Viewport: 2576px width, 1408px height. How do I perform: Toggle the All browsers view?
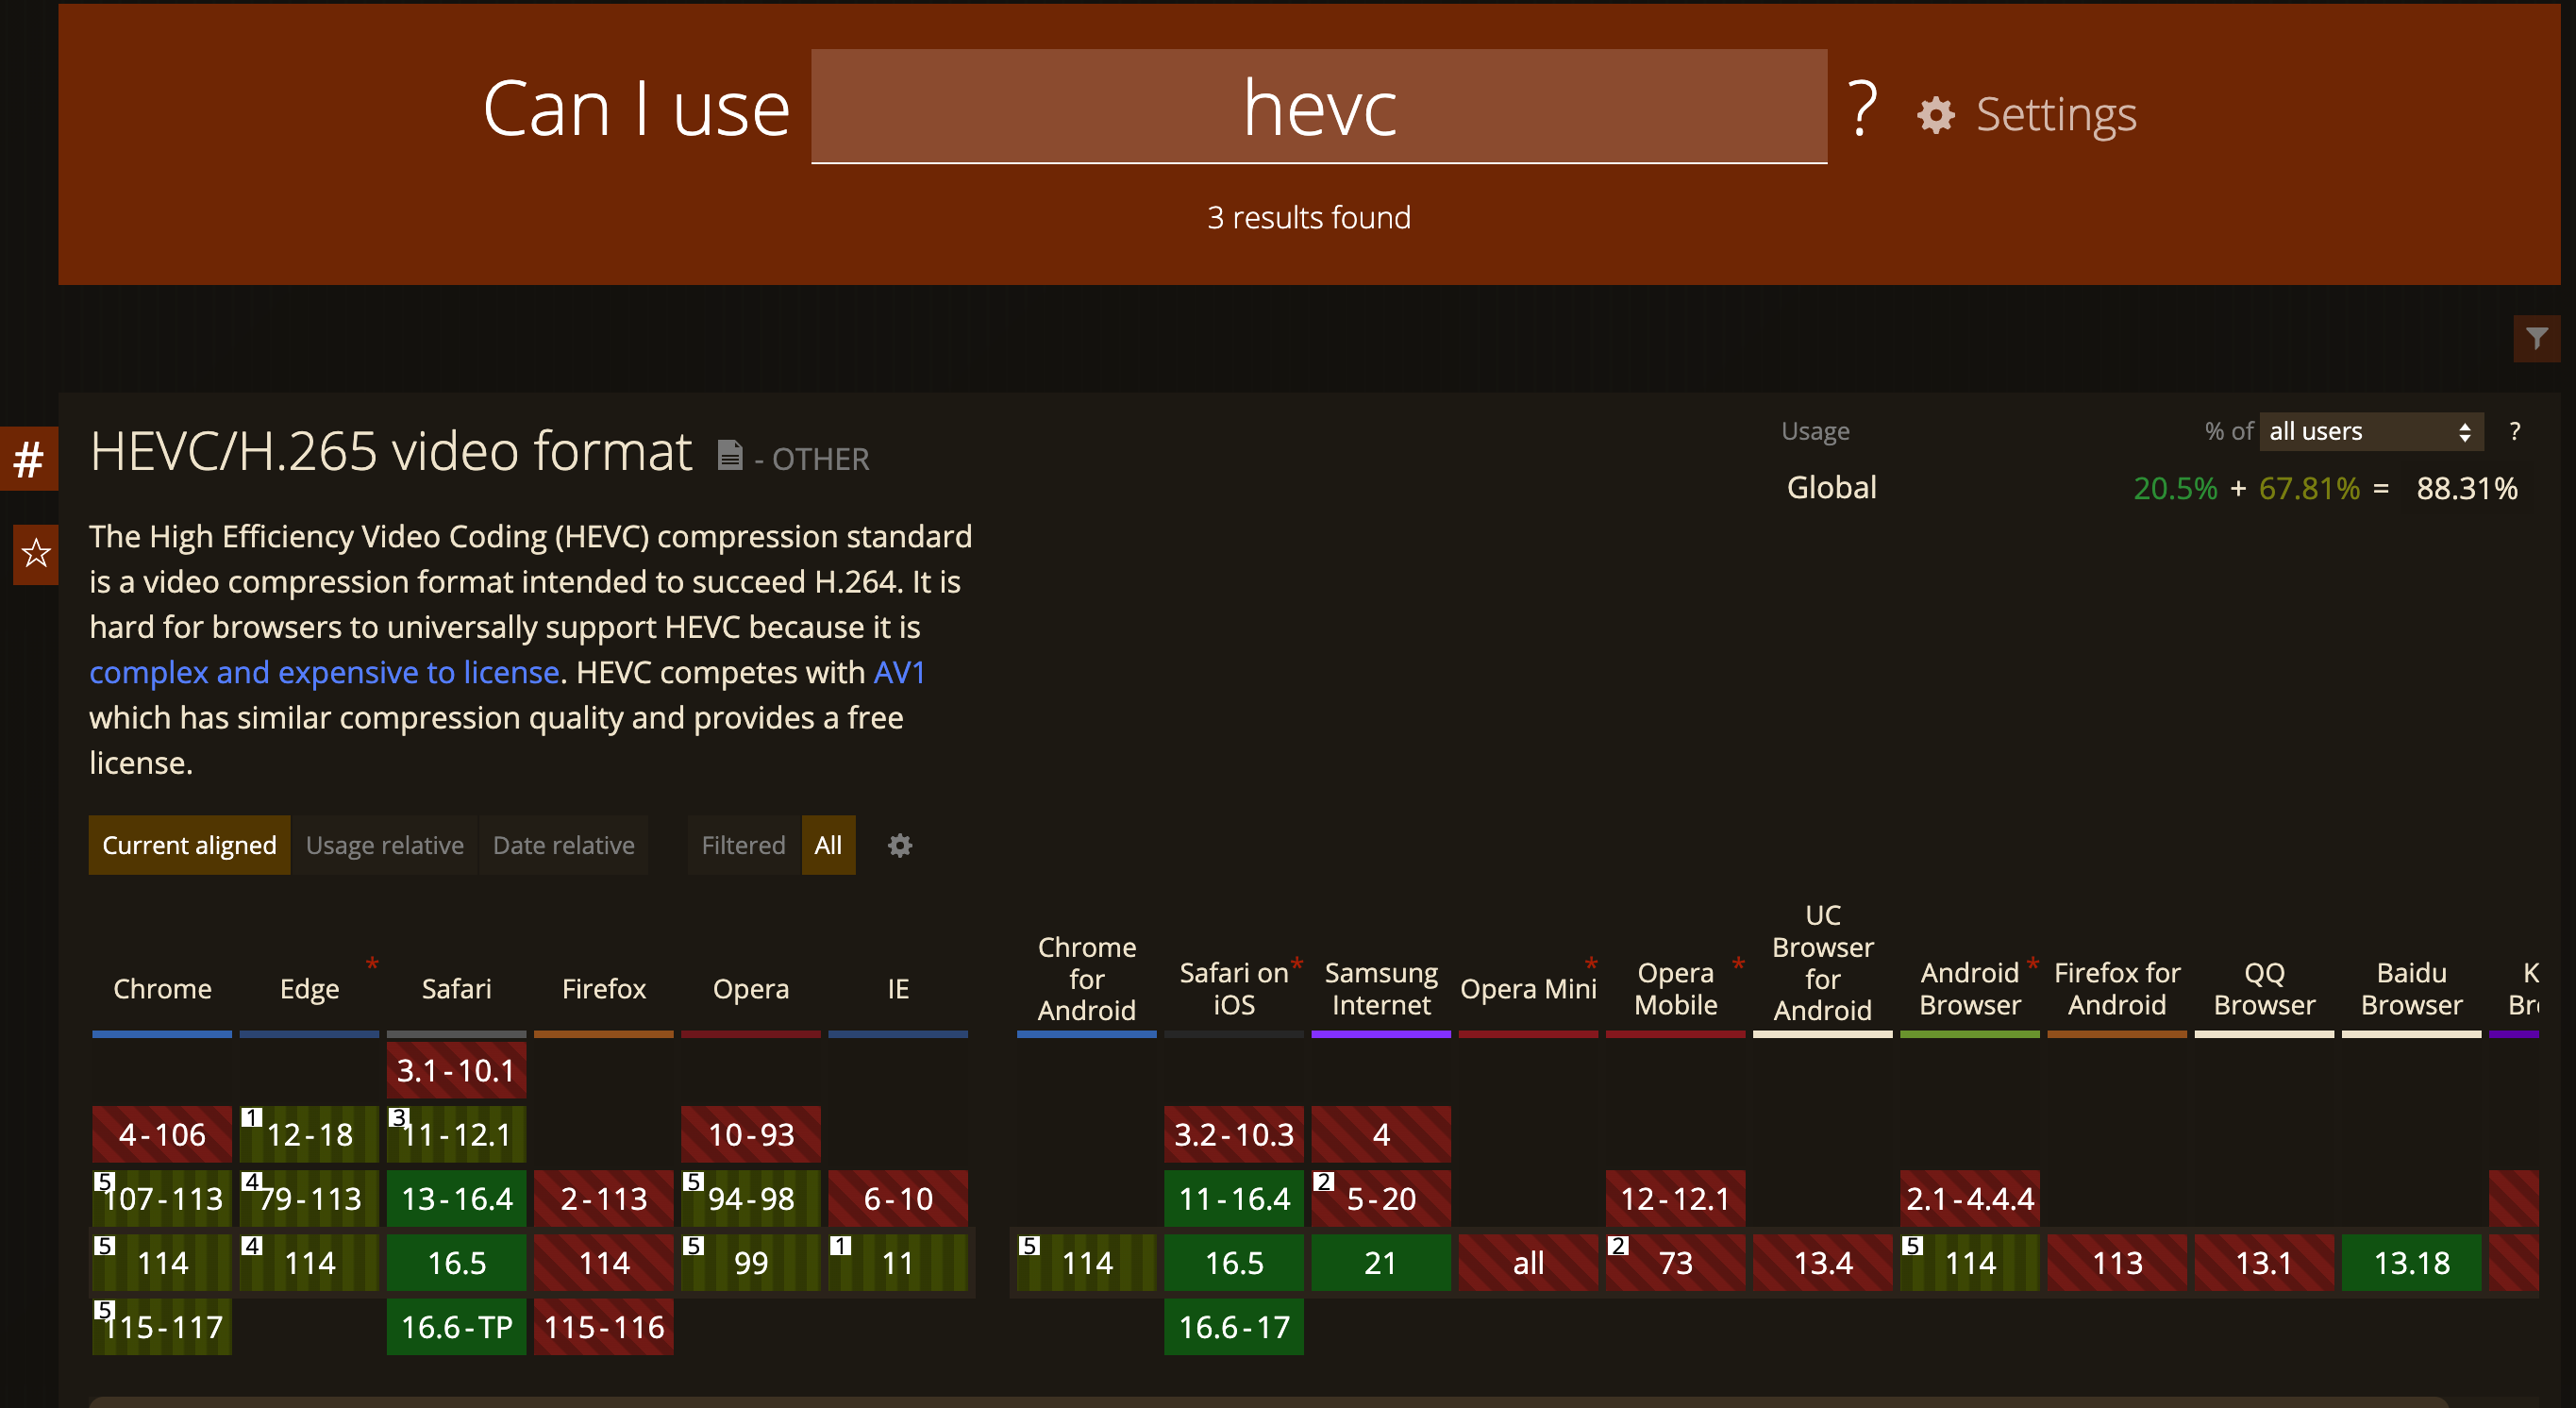point(828,845)
